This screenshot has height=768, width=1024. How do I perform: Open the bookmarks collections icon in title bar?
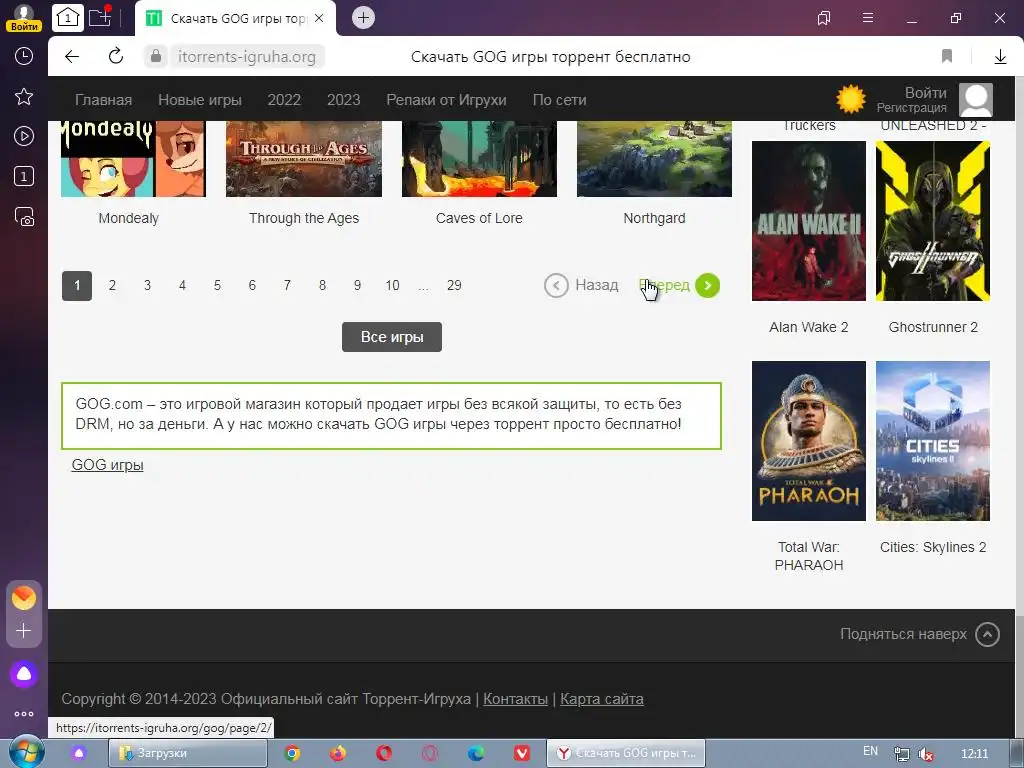click(824, 18)
